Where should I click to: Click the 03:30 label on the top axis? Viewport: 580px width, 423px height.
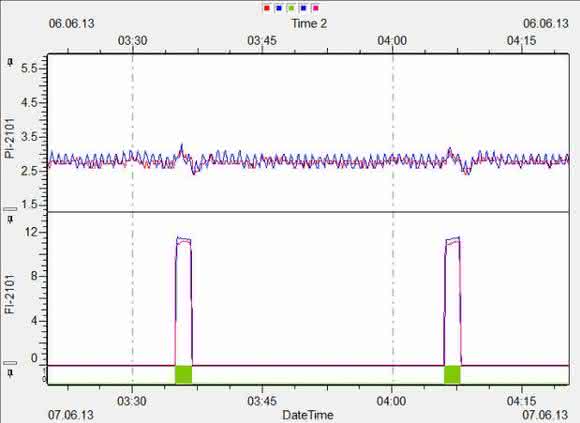click(132, 41)
